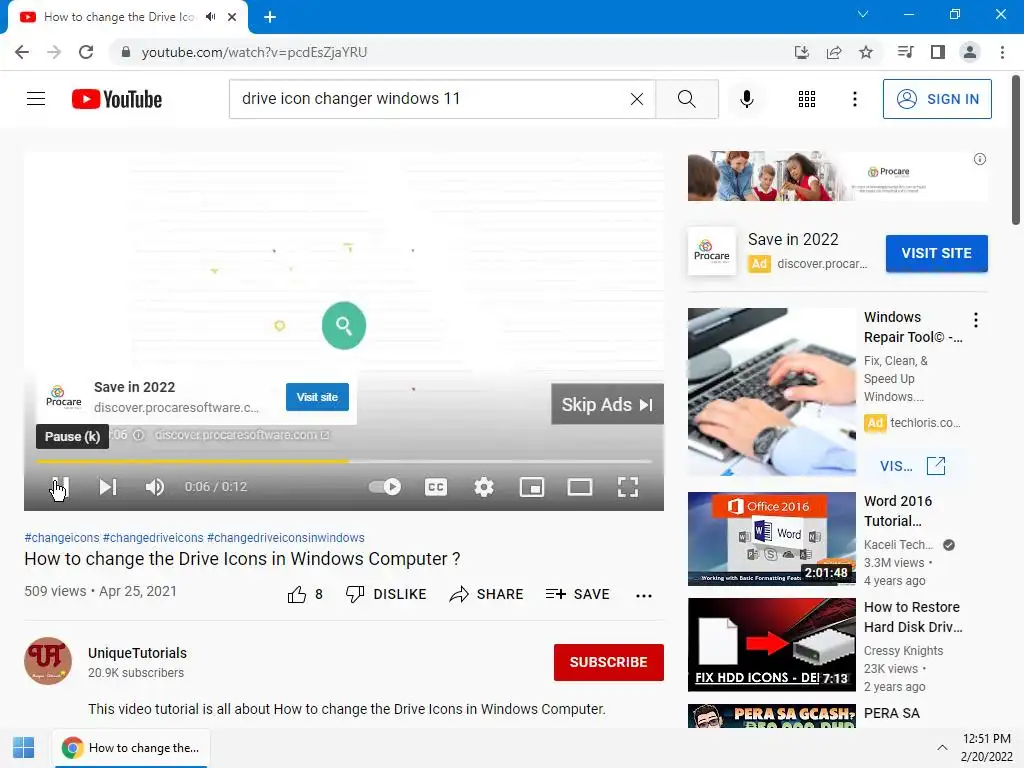Open the player settings gear

coord(484,487)
